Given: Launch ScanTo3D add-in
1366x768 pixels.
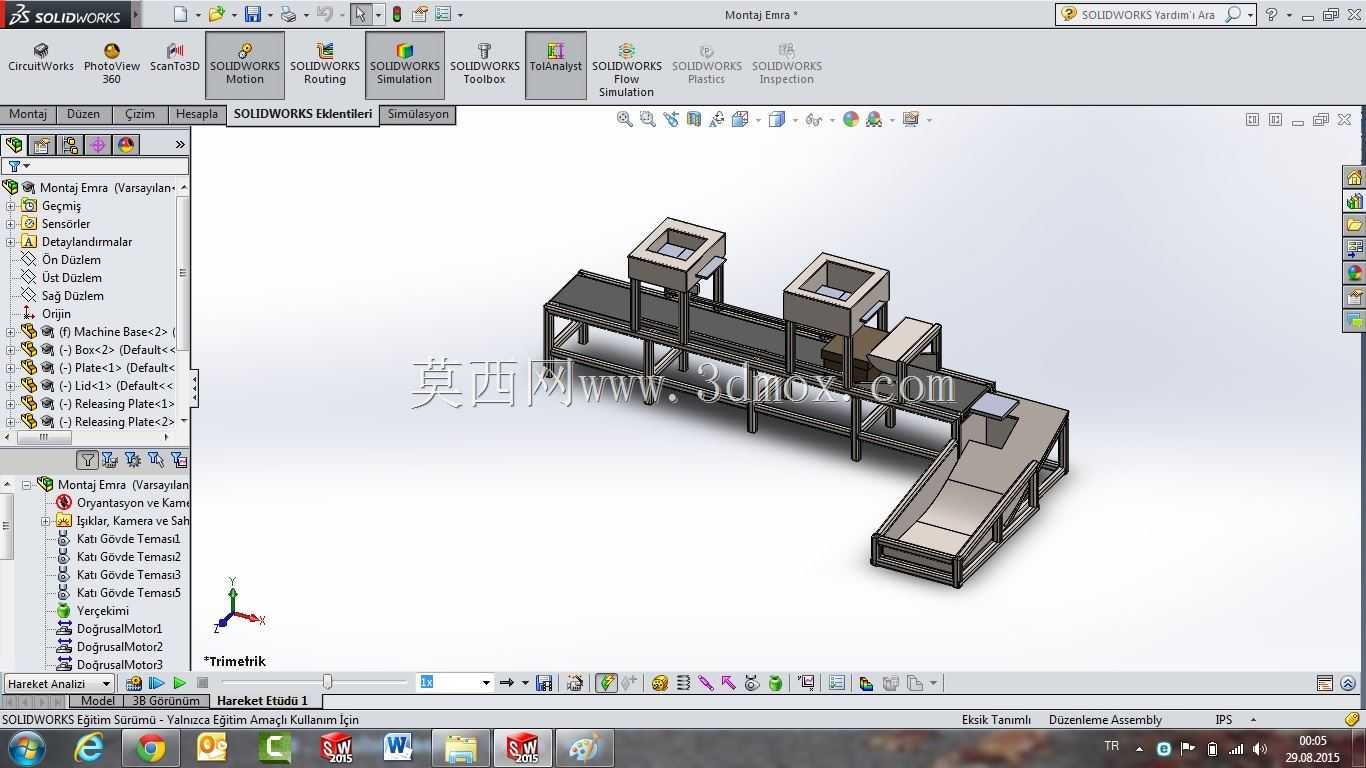Looking at the screenshot, I should (x=175, y=58).
